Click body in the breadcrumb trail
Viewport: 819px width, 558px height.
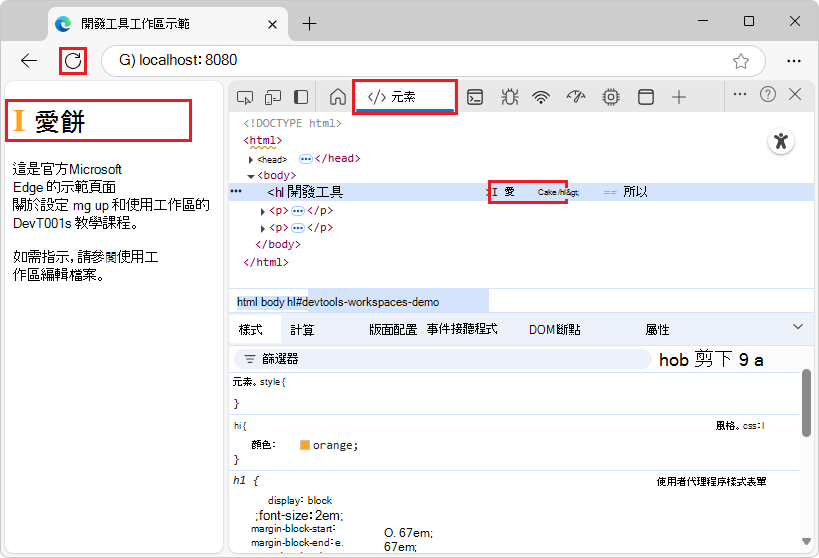[x=273, y=302]
